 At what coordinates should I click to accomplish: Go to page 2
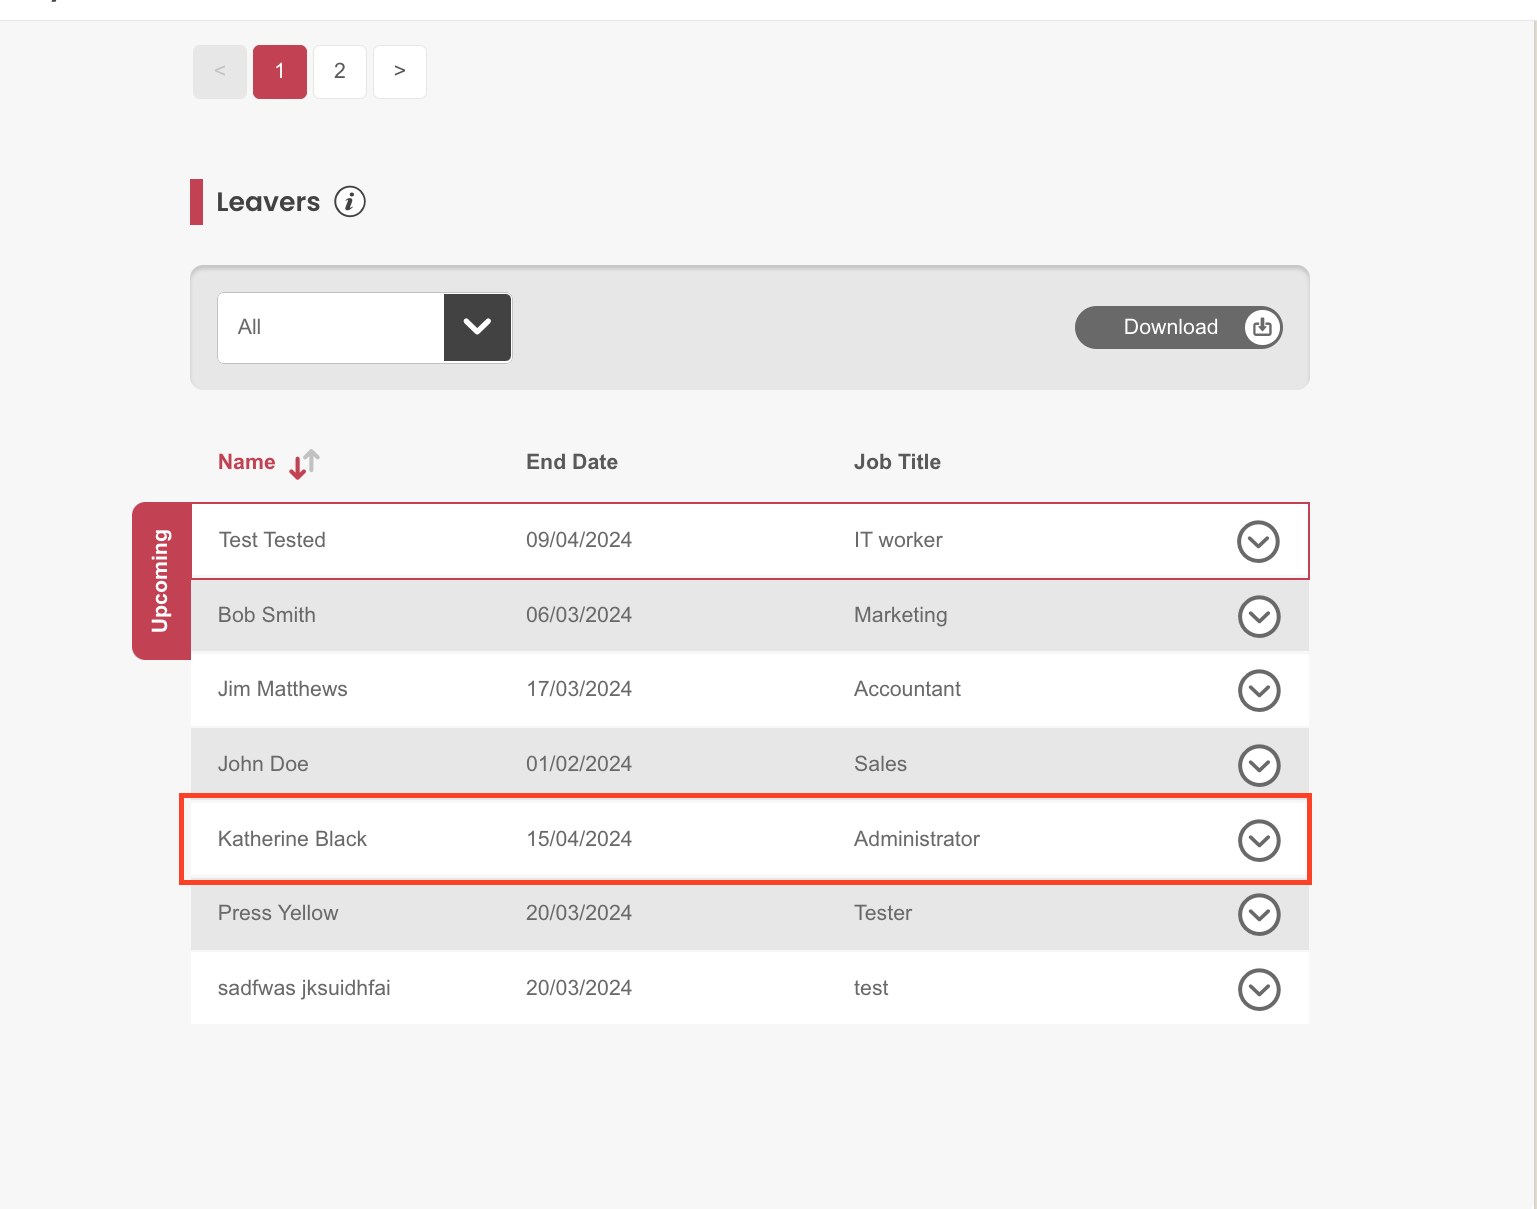(340, 72)
